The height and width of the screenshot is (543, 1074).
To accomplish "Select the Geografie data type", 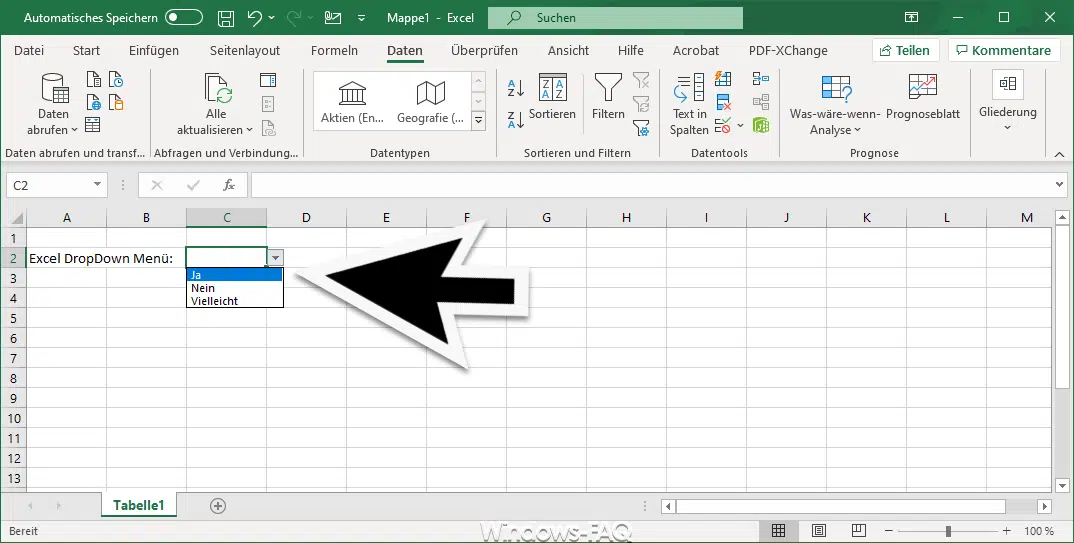I will tap(430, 103).
